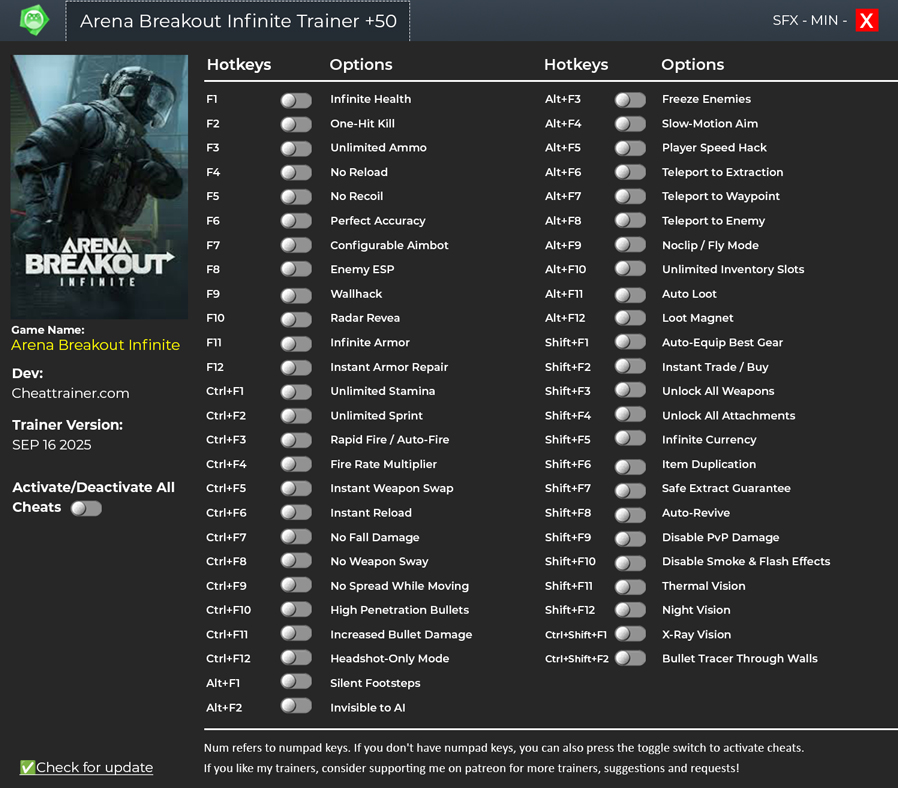Screen dimensions: 898x788
Task: Toggle Activate/Deactivate All Cheats switch
Action: 86,509
